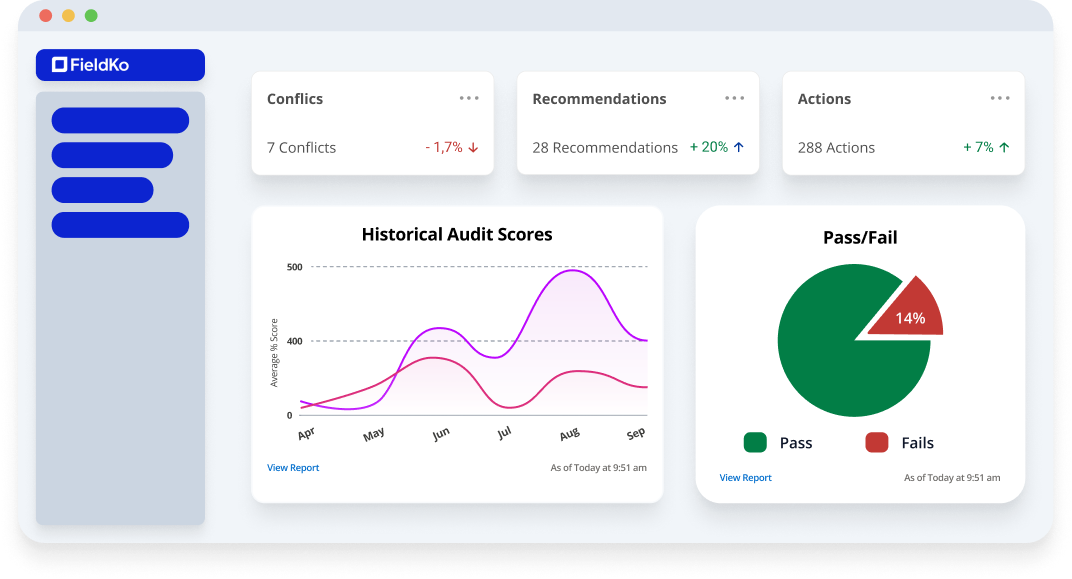
Task: Click the green up arrow beside +7%
Action: (1004, 147)
